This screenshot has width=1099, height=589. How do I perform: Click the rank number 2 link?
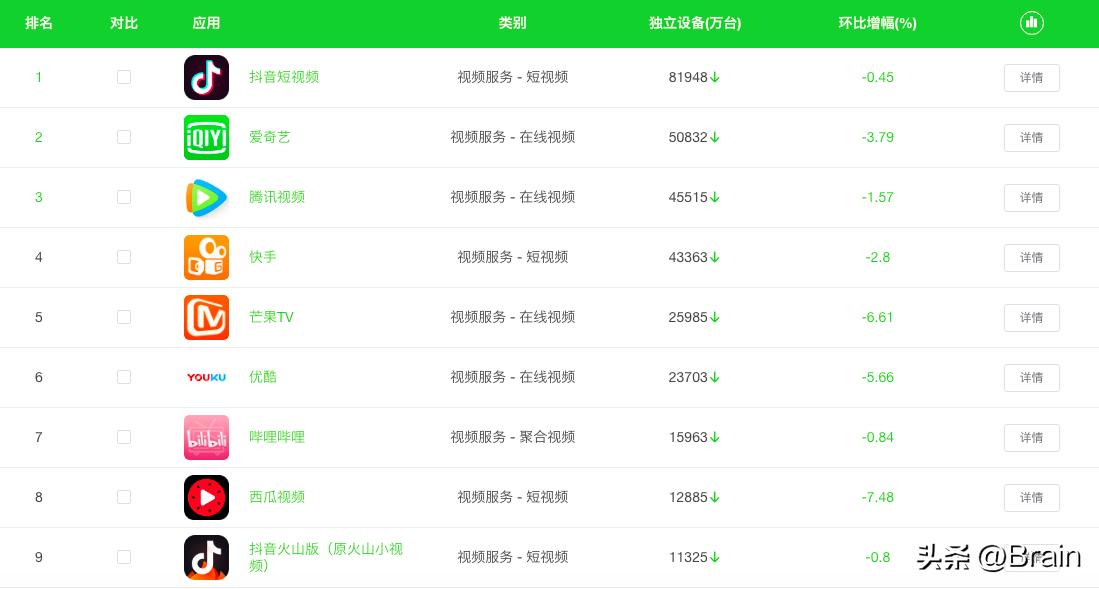pos(39,137)
